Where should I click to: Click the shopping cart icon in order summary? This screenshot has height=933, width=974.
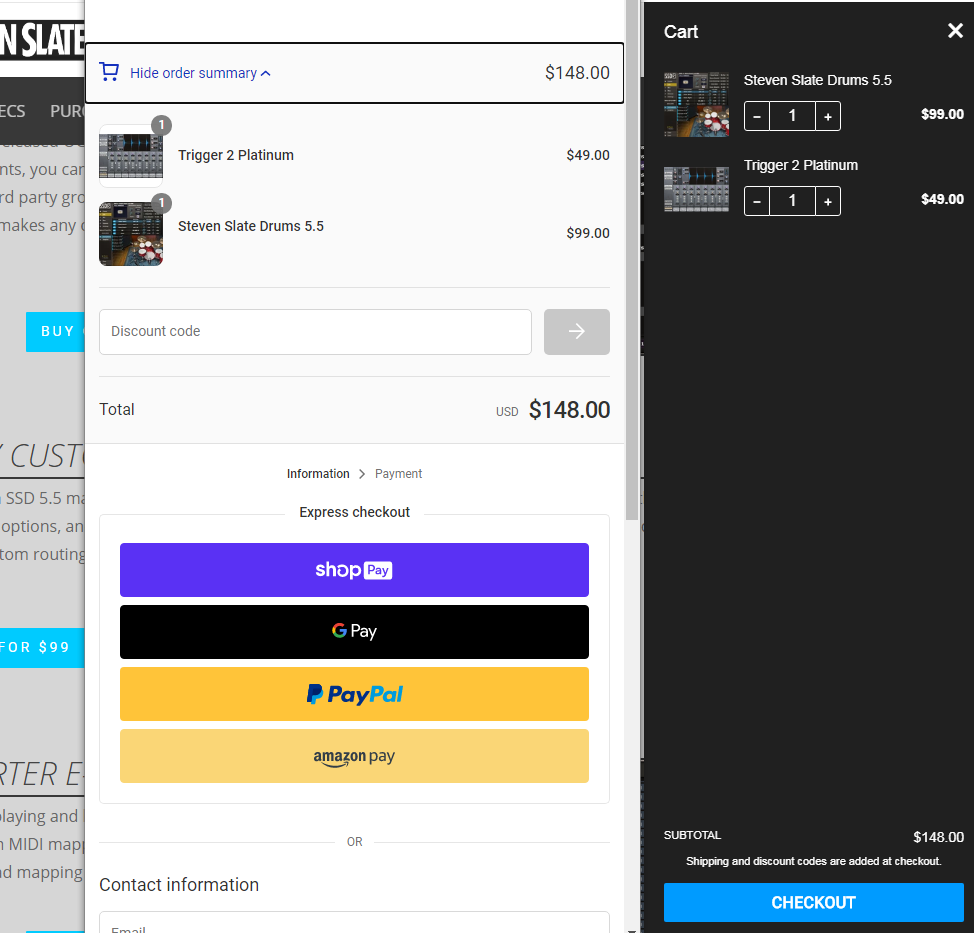click(x=109, y=72)
